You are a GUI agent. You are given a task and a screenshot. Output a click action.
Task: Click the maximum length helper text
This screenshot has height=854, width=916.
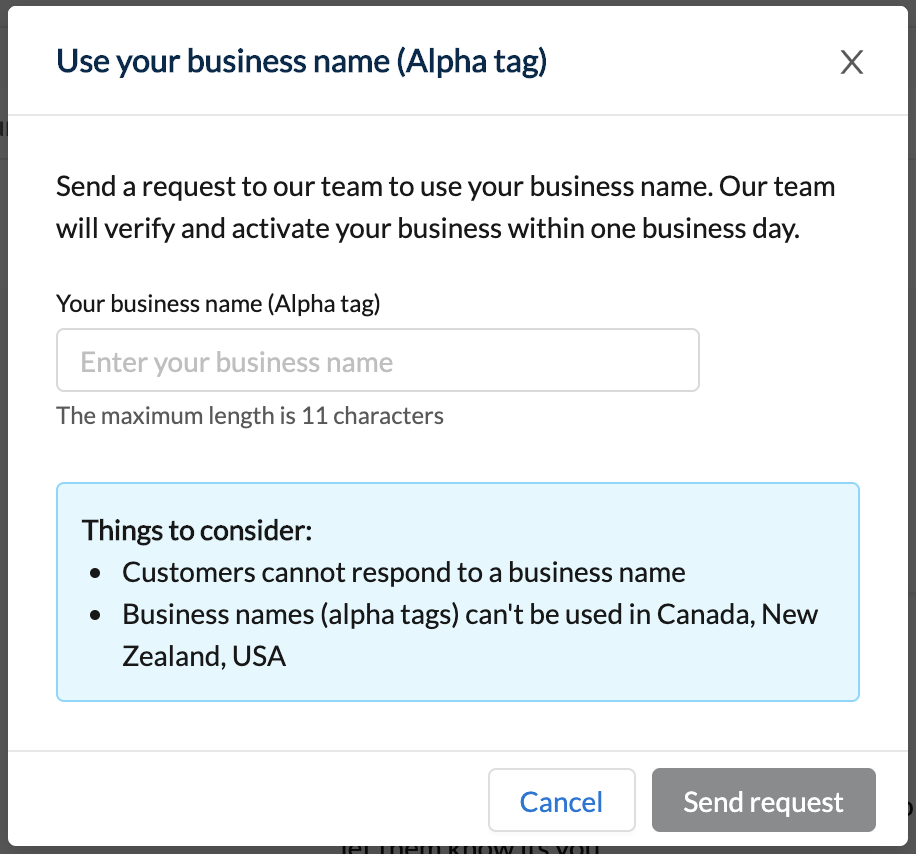pos(249,415)
